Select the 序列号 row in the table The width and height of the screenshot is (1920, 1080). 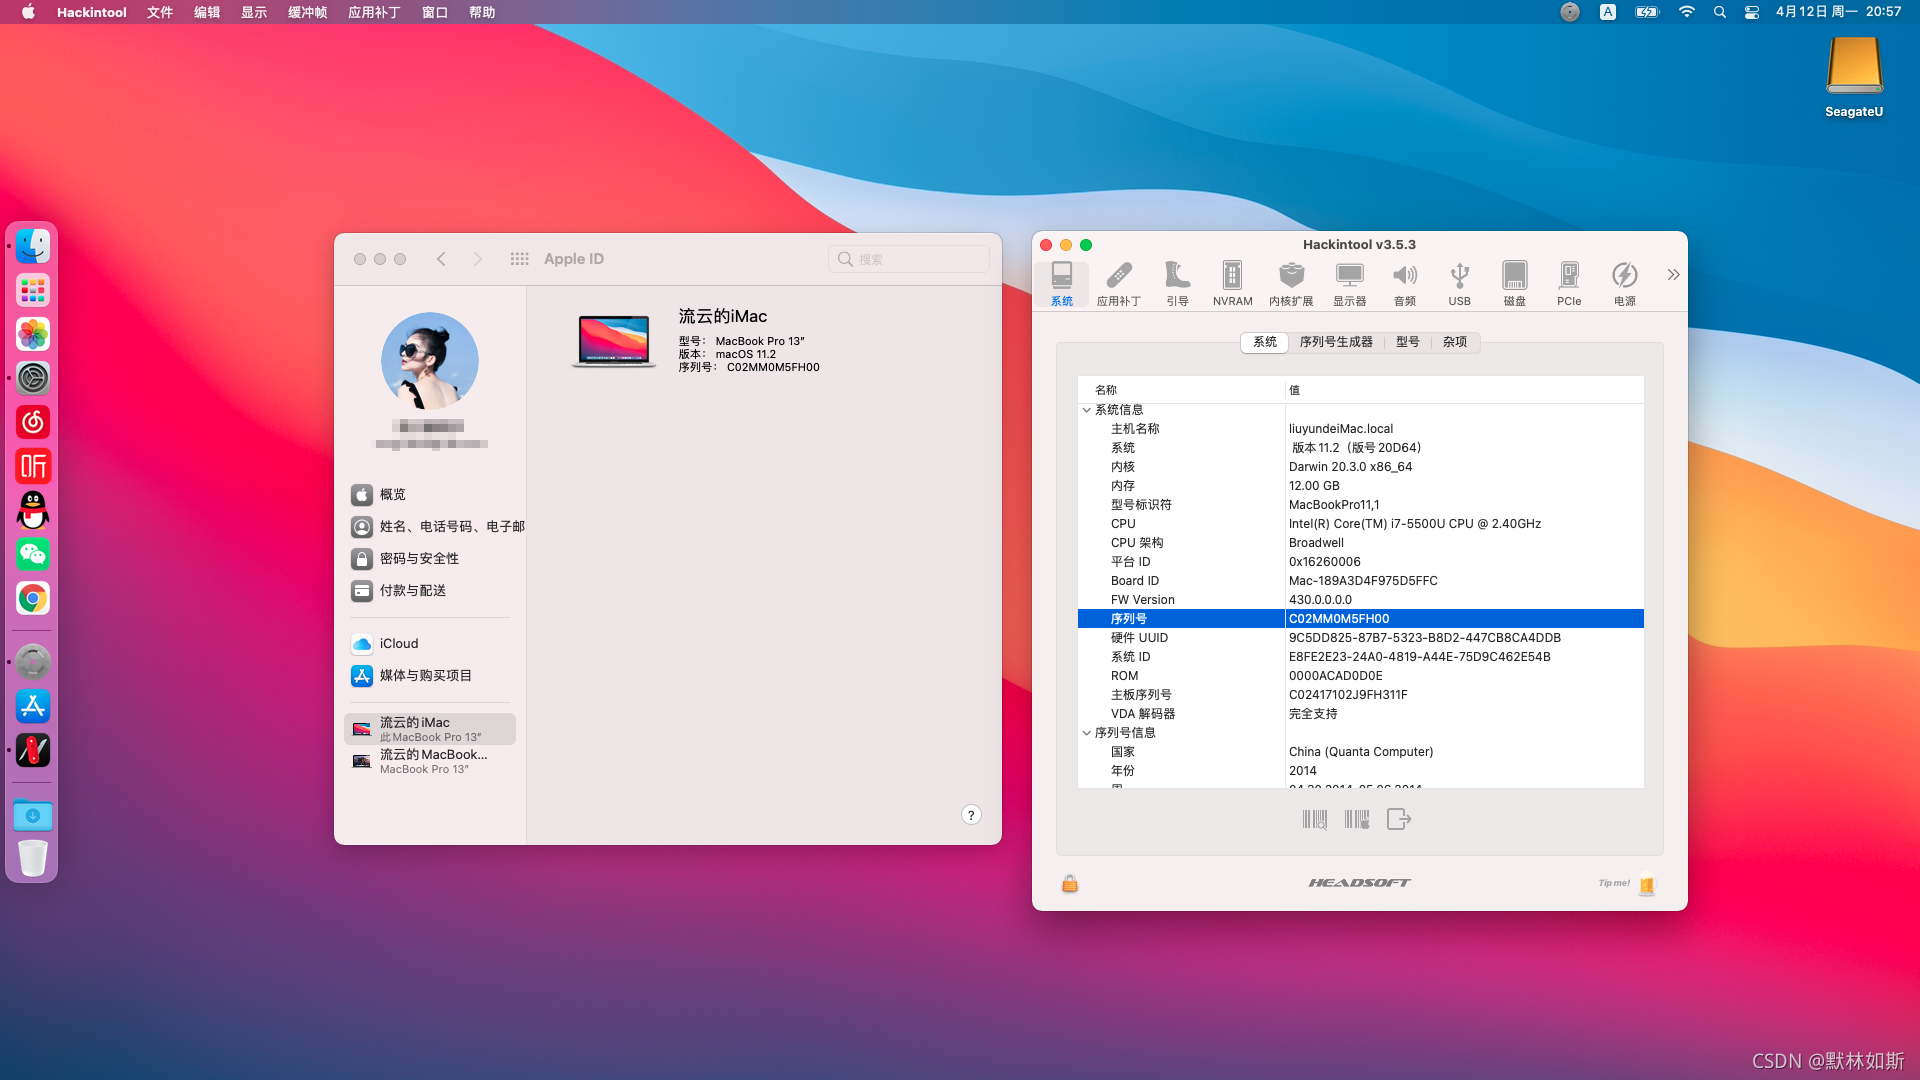click(x=1360, y=619)
